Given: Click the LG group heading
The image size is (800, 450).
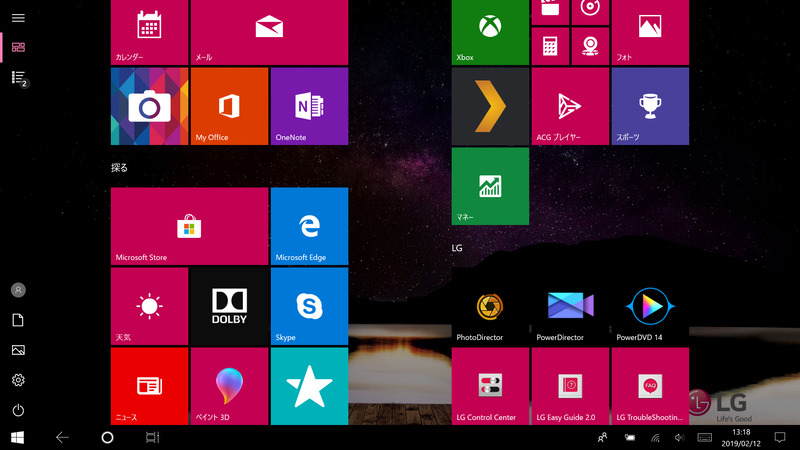Looking at the screenshot, I should pos(457,248).
